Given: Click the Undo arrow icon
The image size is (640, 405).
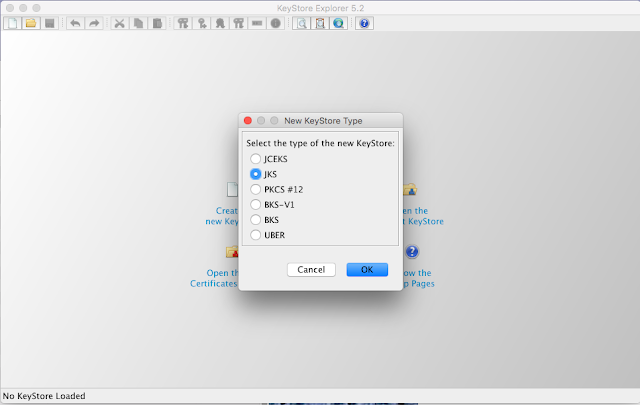Looking at the screenshot, I should [x=75, y=23].
